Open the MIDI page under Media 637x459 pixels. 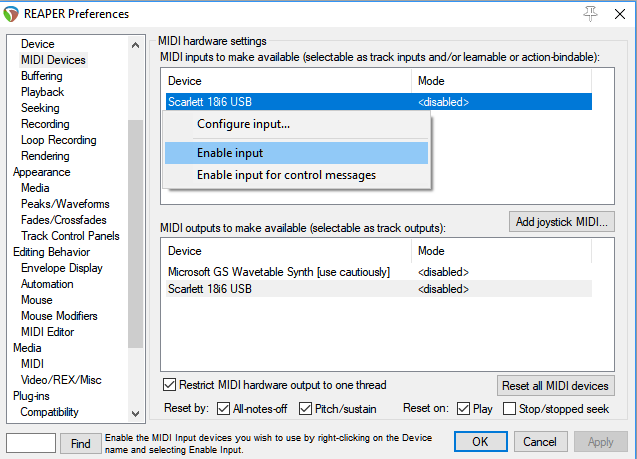click(32, 364)
